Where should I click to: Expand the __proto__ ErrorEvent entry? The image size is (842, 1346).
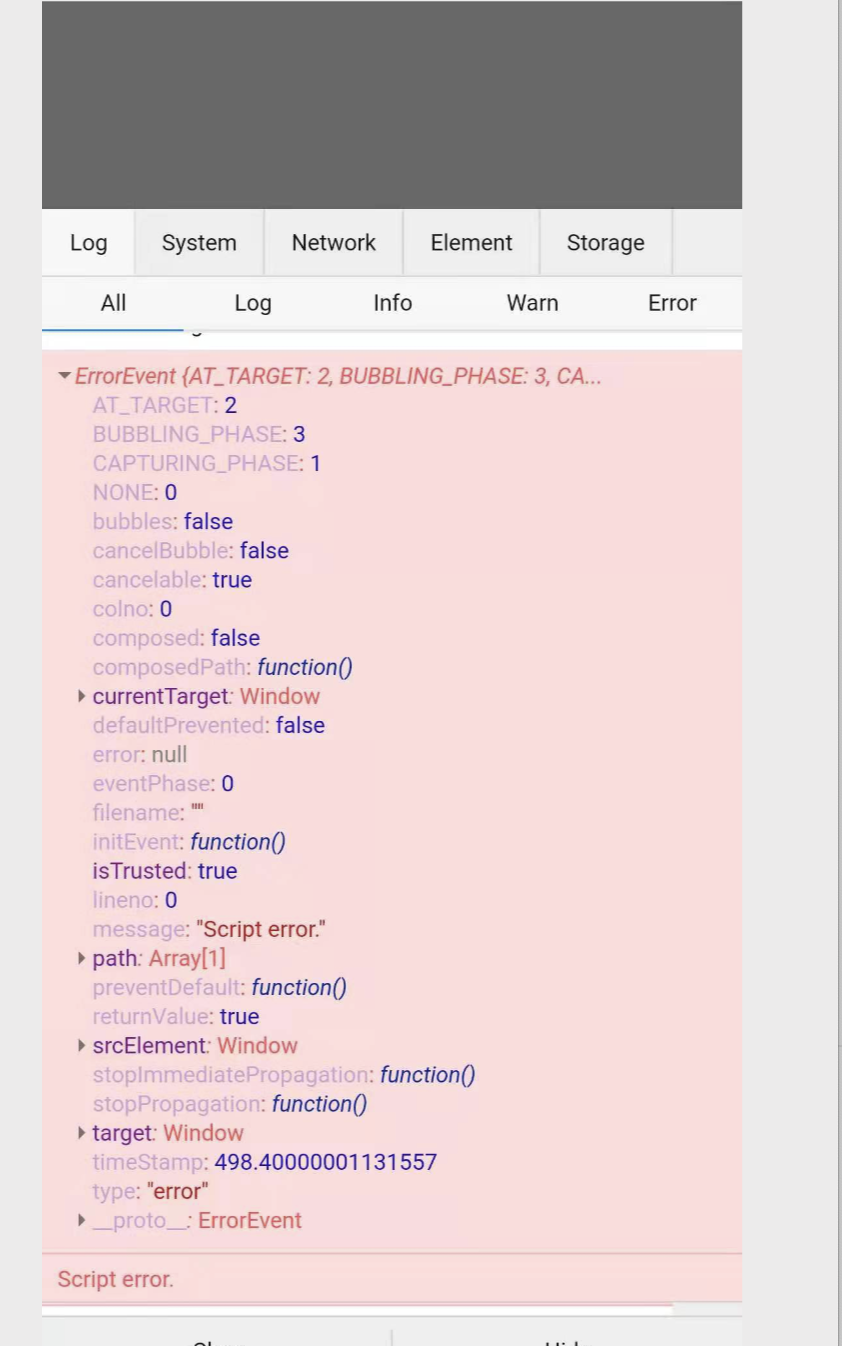click(x=81, y=1220)
